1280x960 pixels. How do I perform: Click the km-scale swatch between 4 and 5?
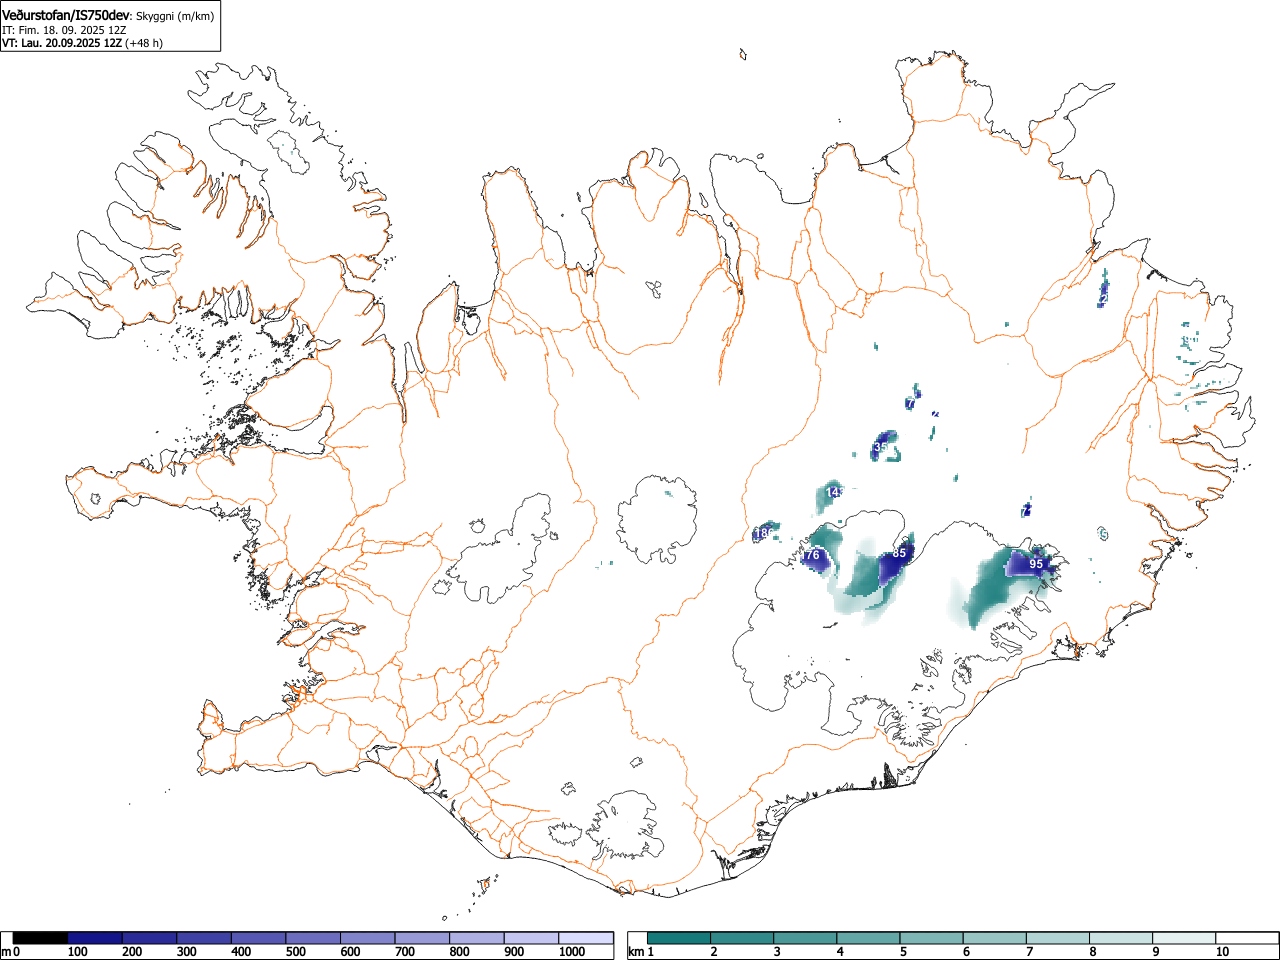pos(869,938)
